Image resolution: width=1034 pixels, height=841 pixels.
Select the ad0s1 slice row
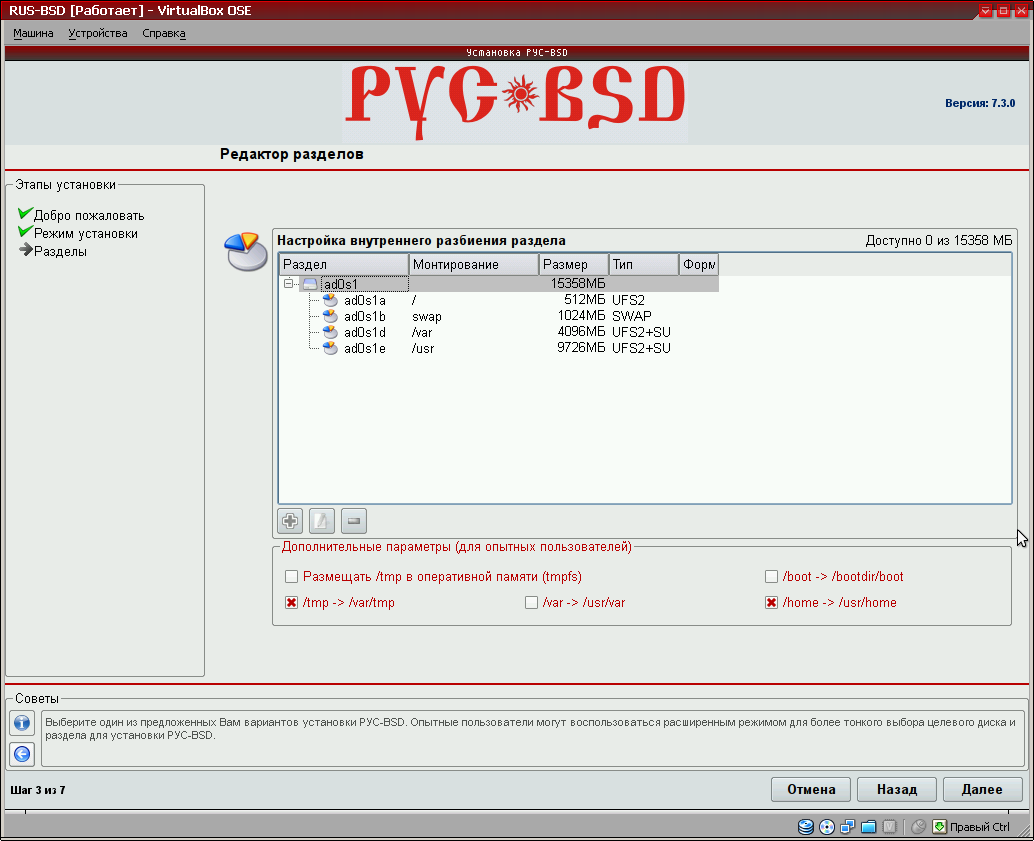pyautogui.click(x=499, y=284)
